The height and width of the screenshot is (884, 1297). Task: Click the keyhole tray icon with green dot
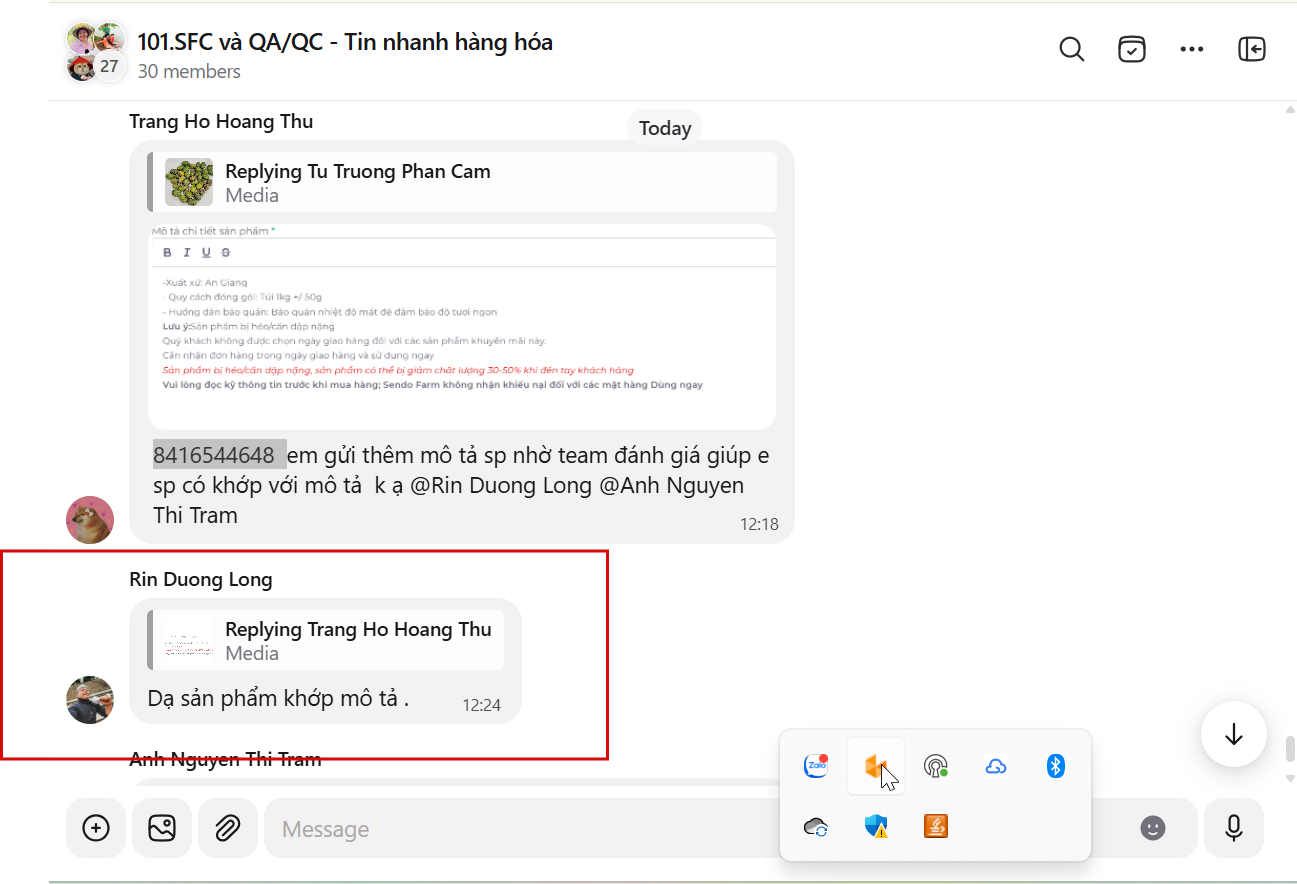click(x=936, y=766)
